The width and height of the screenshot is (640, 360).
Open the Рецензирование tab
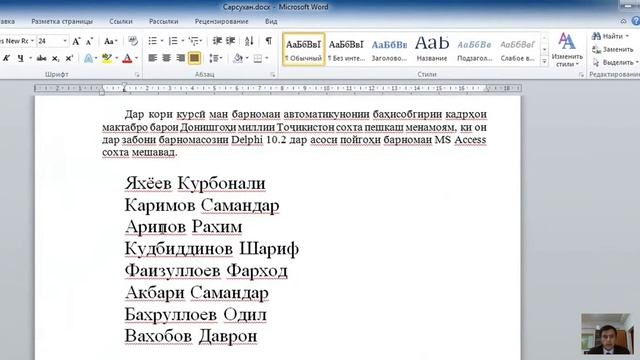point(221,21)
